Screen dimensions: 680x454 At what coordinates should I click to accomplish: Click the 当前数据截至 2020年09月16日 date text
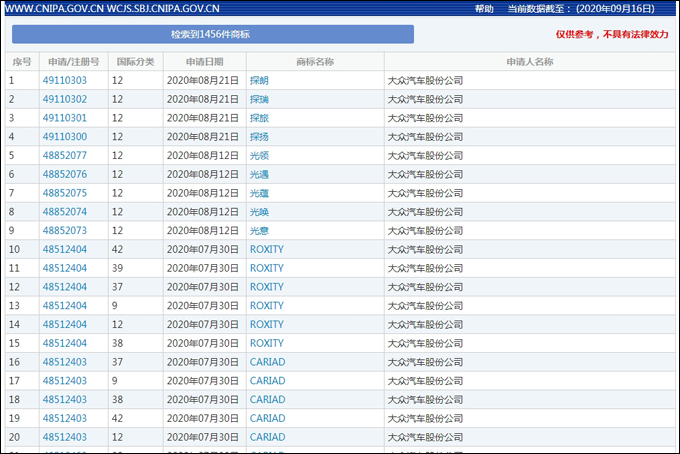(581, 9)
